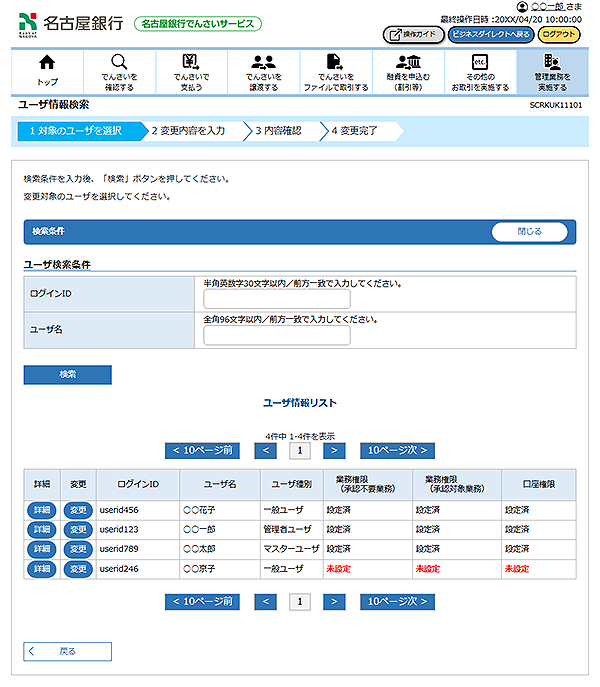Click 名古屋銀行でんさいサービス label

click(x=198, y=24)
